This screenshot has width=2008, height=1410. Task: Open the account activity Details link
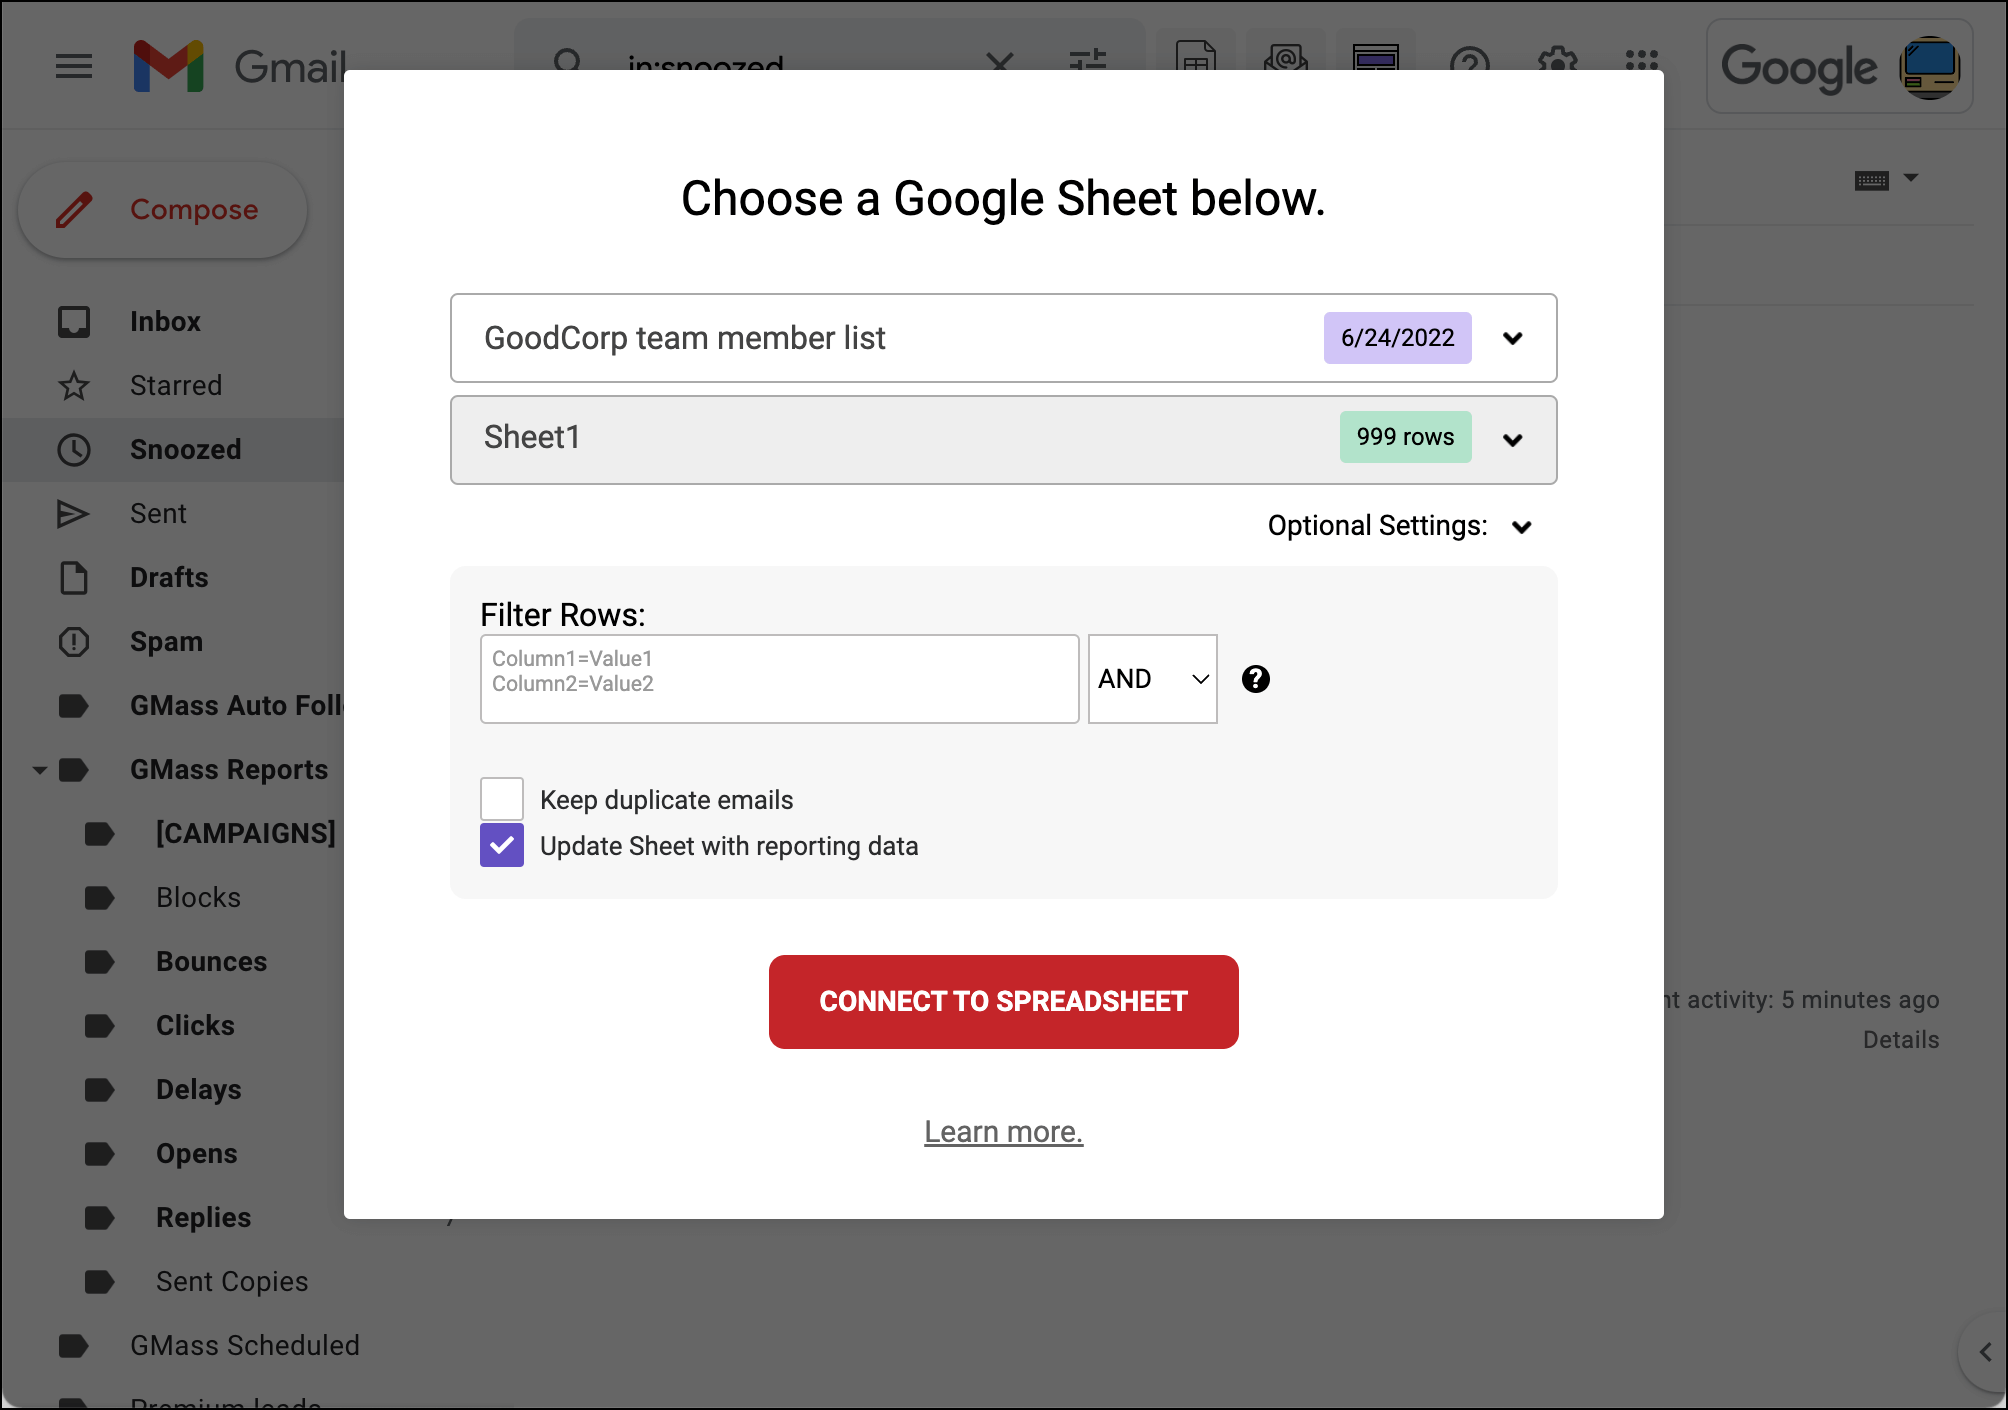click(x=1901, y=1040)
